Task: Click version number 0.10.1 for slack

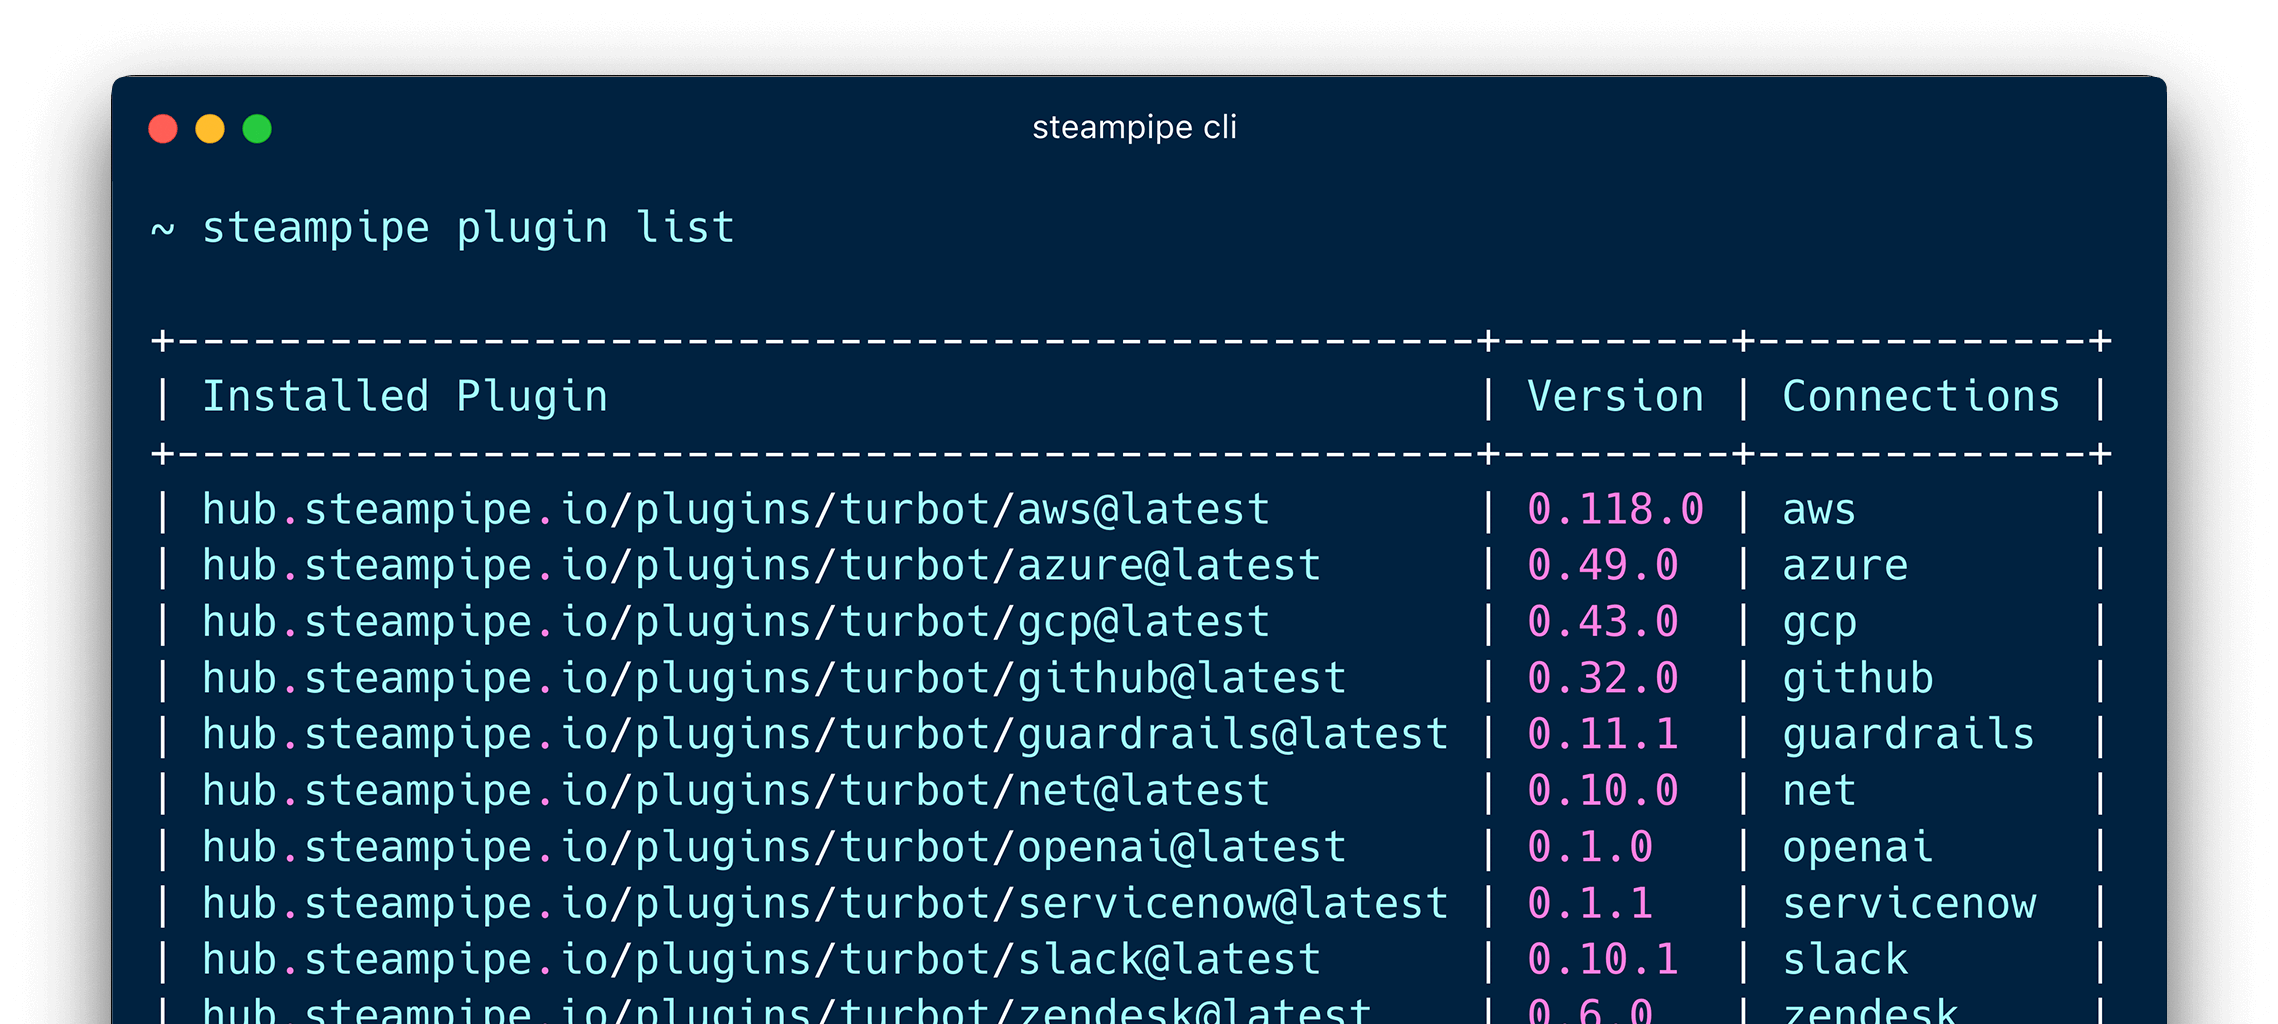Action: coord(1602,960)
